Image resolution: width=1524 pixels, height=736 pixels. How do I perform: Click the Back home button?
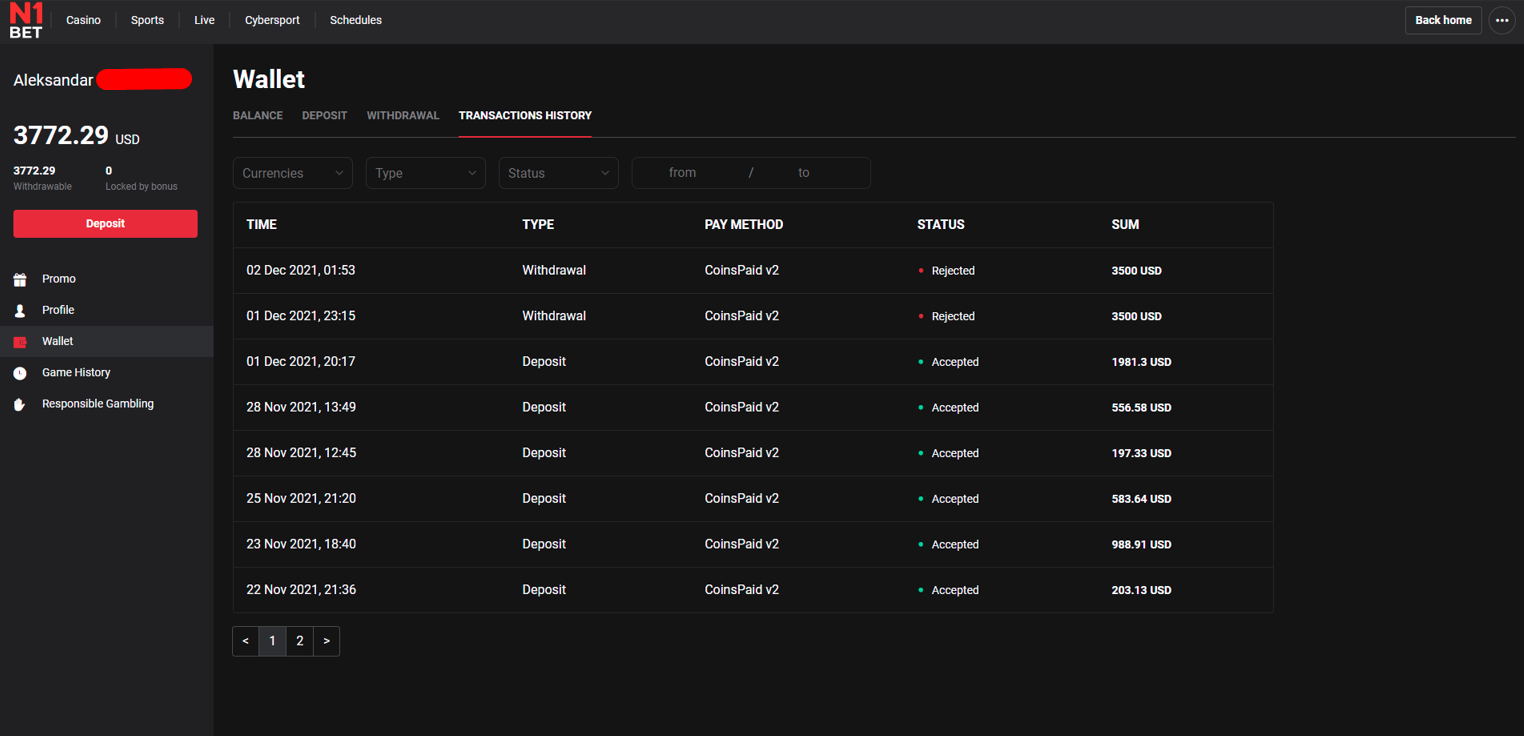(x=1443, y=20)
